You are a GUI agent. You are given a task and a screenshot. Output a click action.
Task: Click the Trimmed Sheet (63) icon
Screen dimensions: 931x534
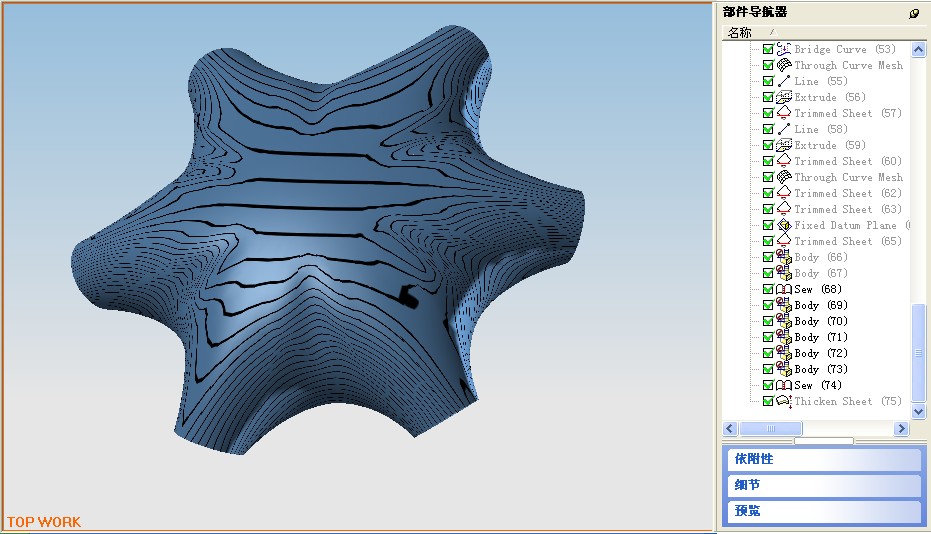click(x=784, y=210)
